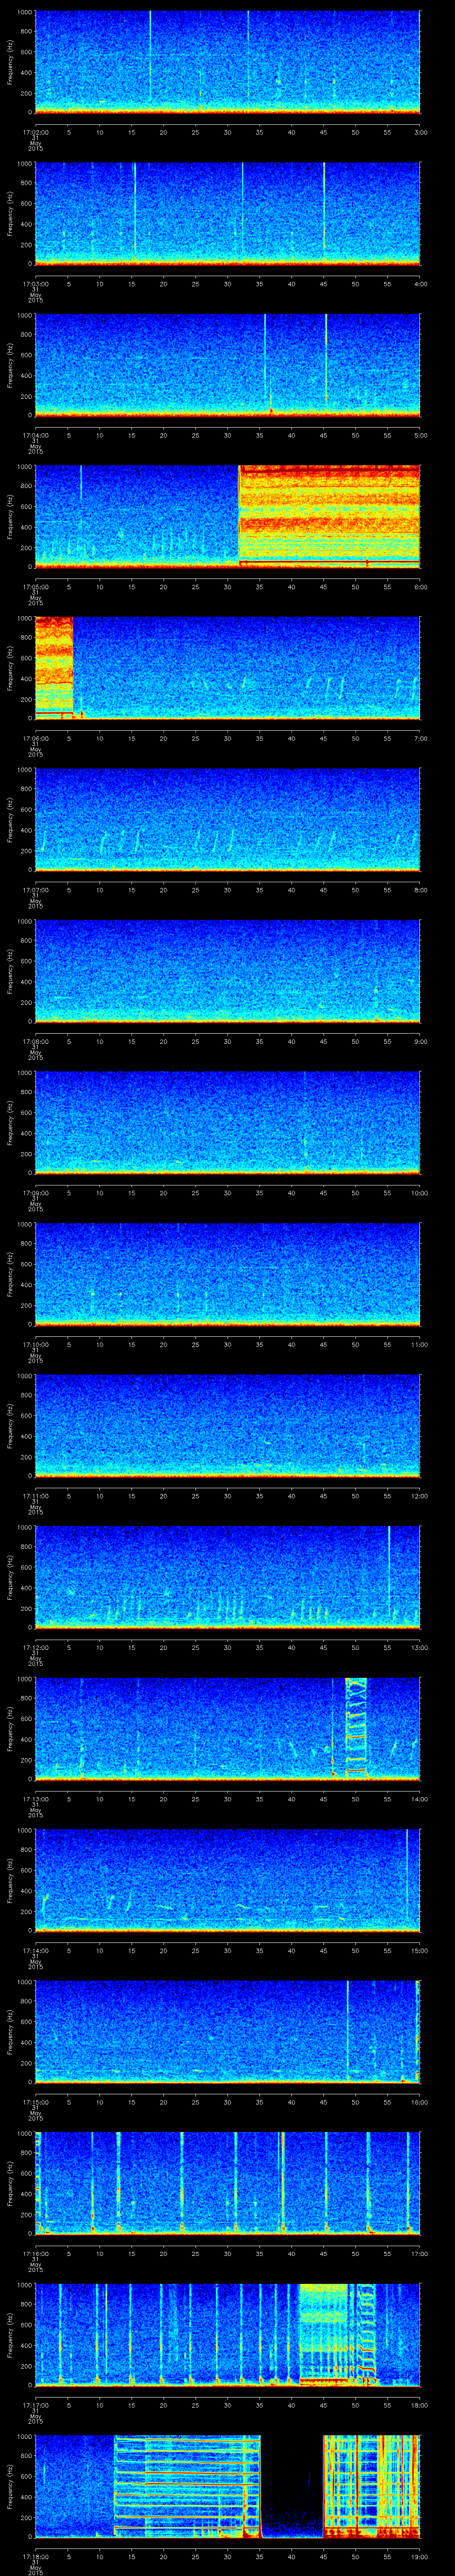455x2576 pixels.
Task: Click the 7:00 end time label
Action: tap(420, 738)
